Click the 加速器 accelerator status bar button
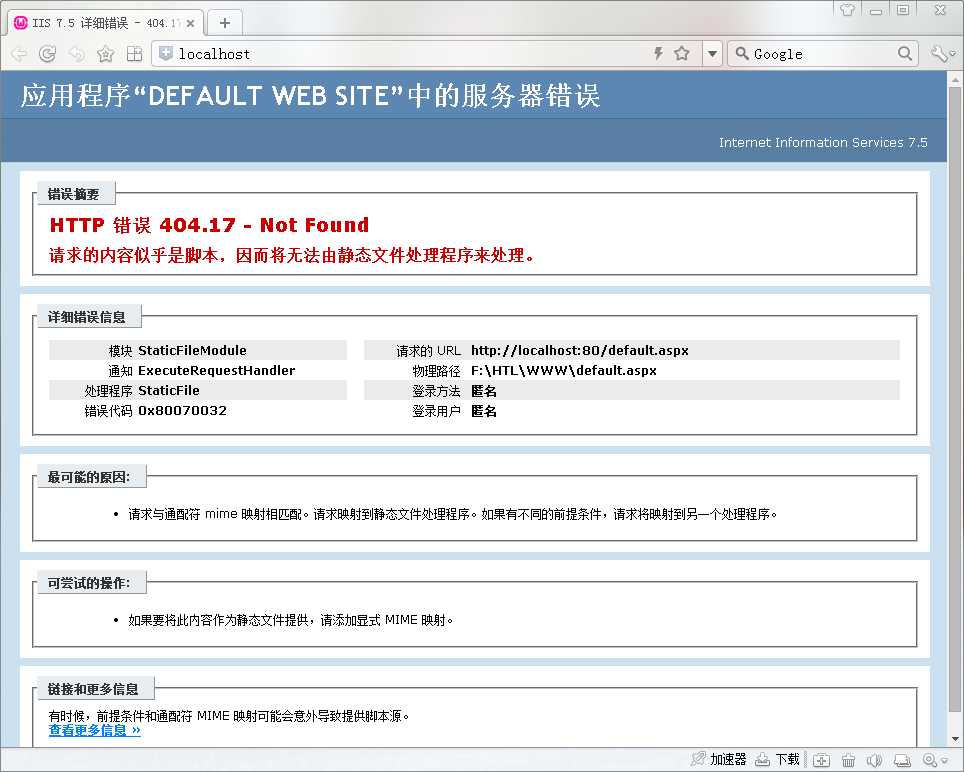 coord(719,760)
